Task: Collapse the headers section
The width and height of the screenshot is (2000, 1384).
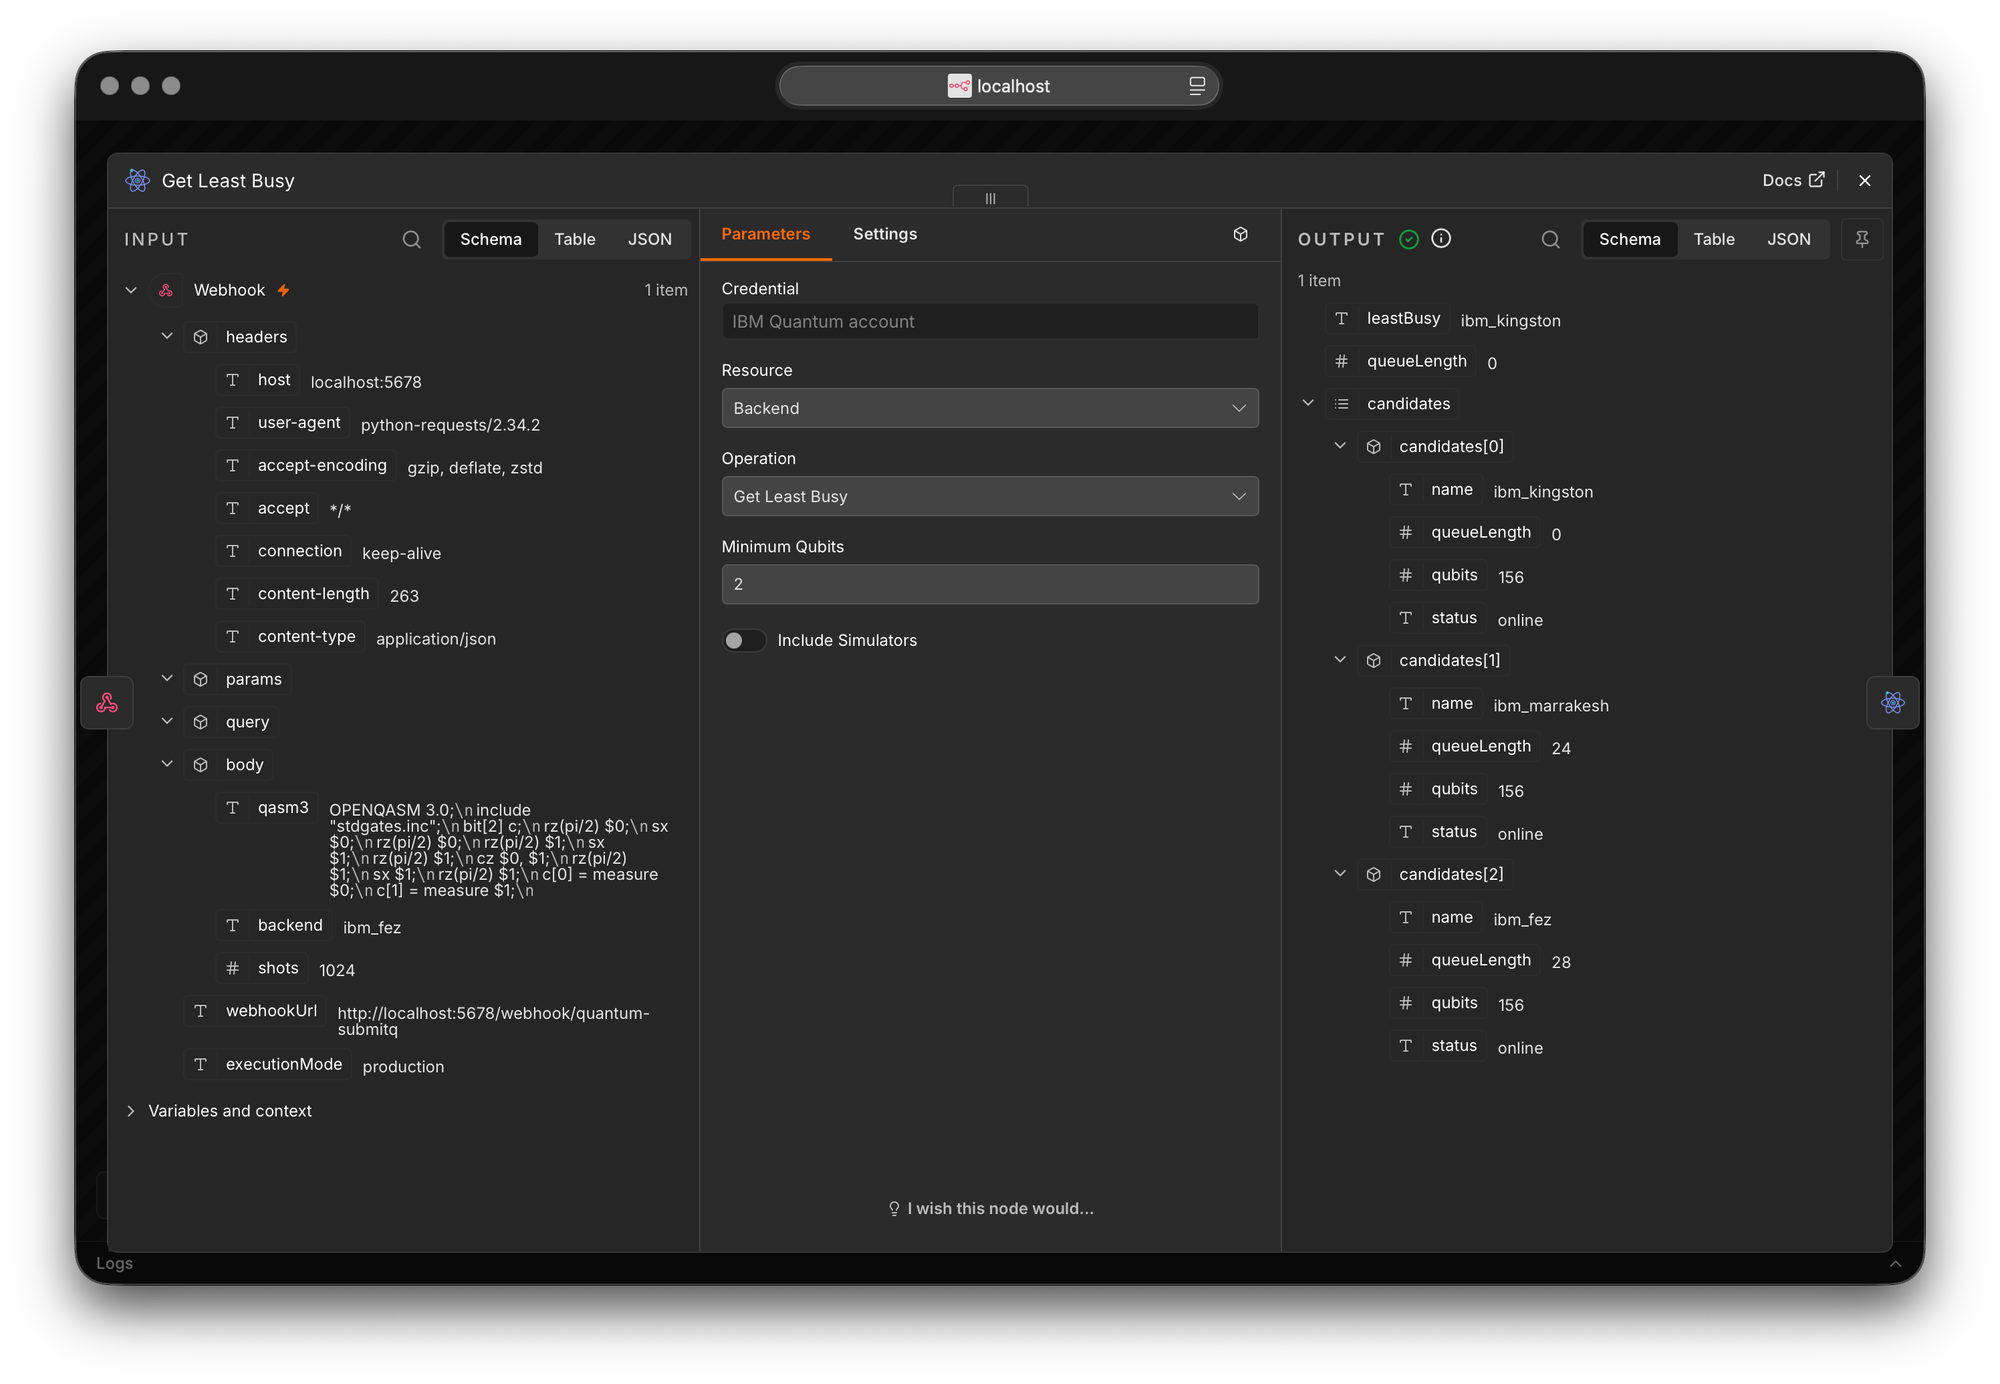Action: click(167, 336)
